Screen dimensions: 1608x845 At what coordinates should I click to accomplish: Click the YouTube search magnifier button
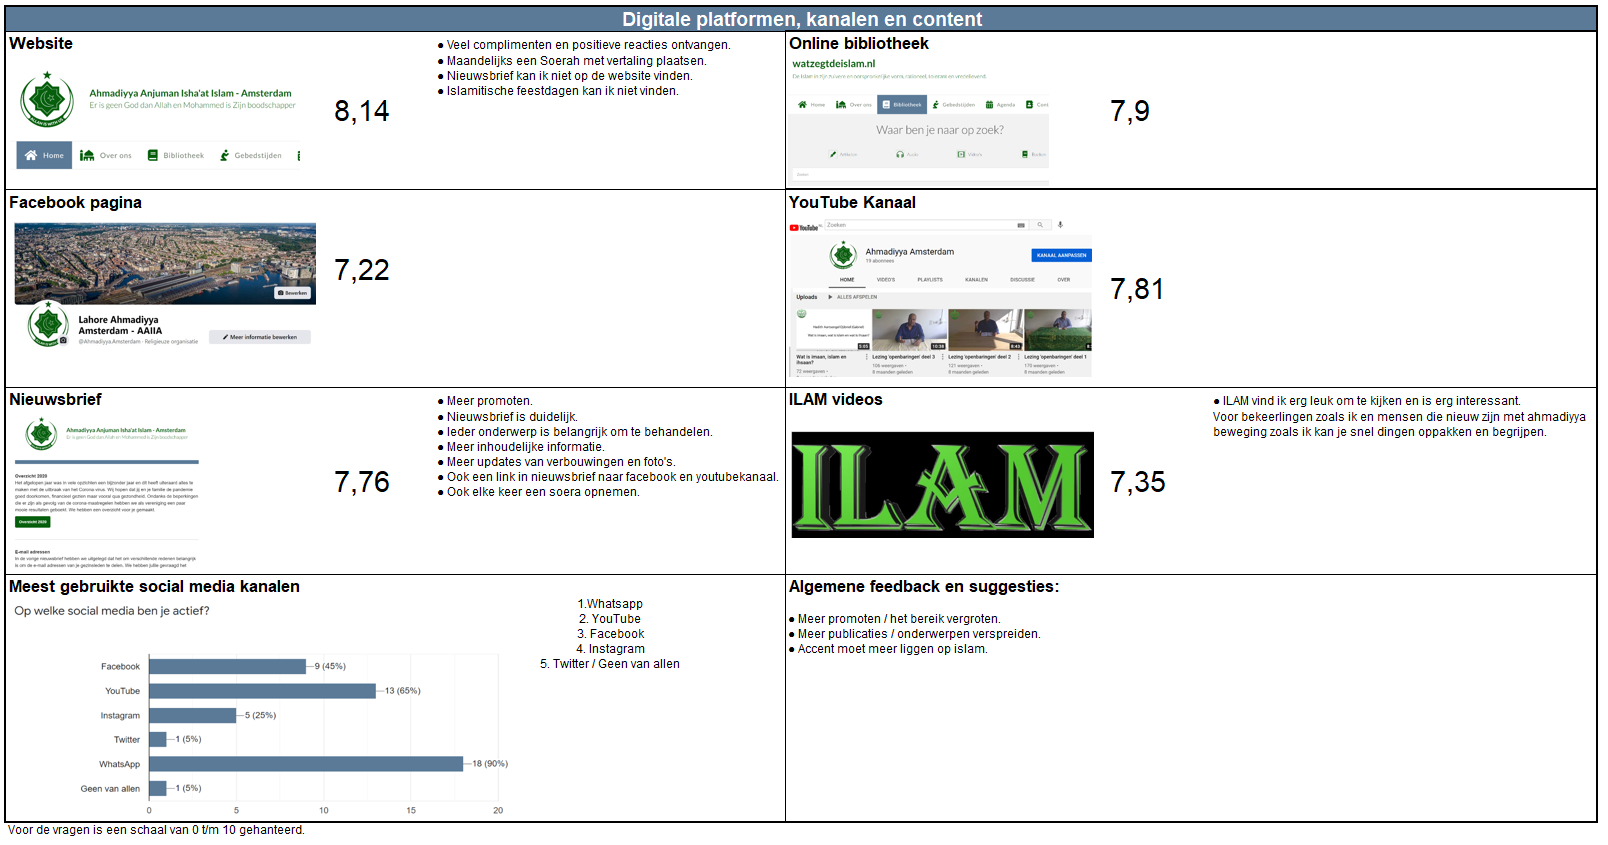pos(1040,225)
